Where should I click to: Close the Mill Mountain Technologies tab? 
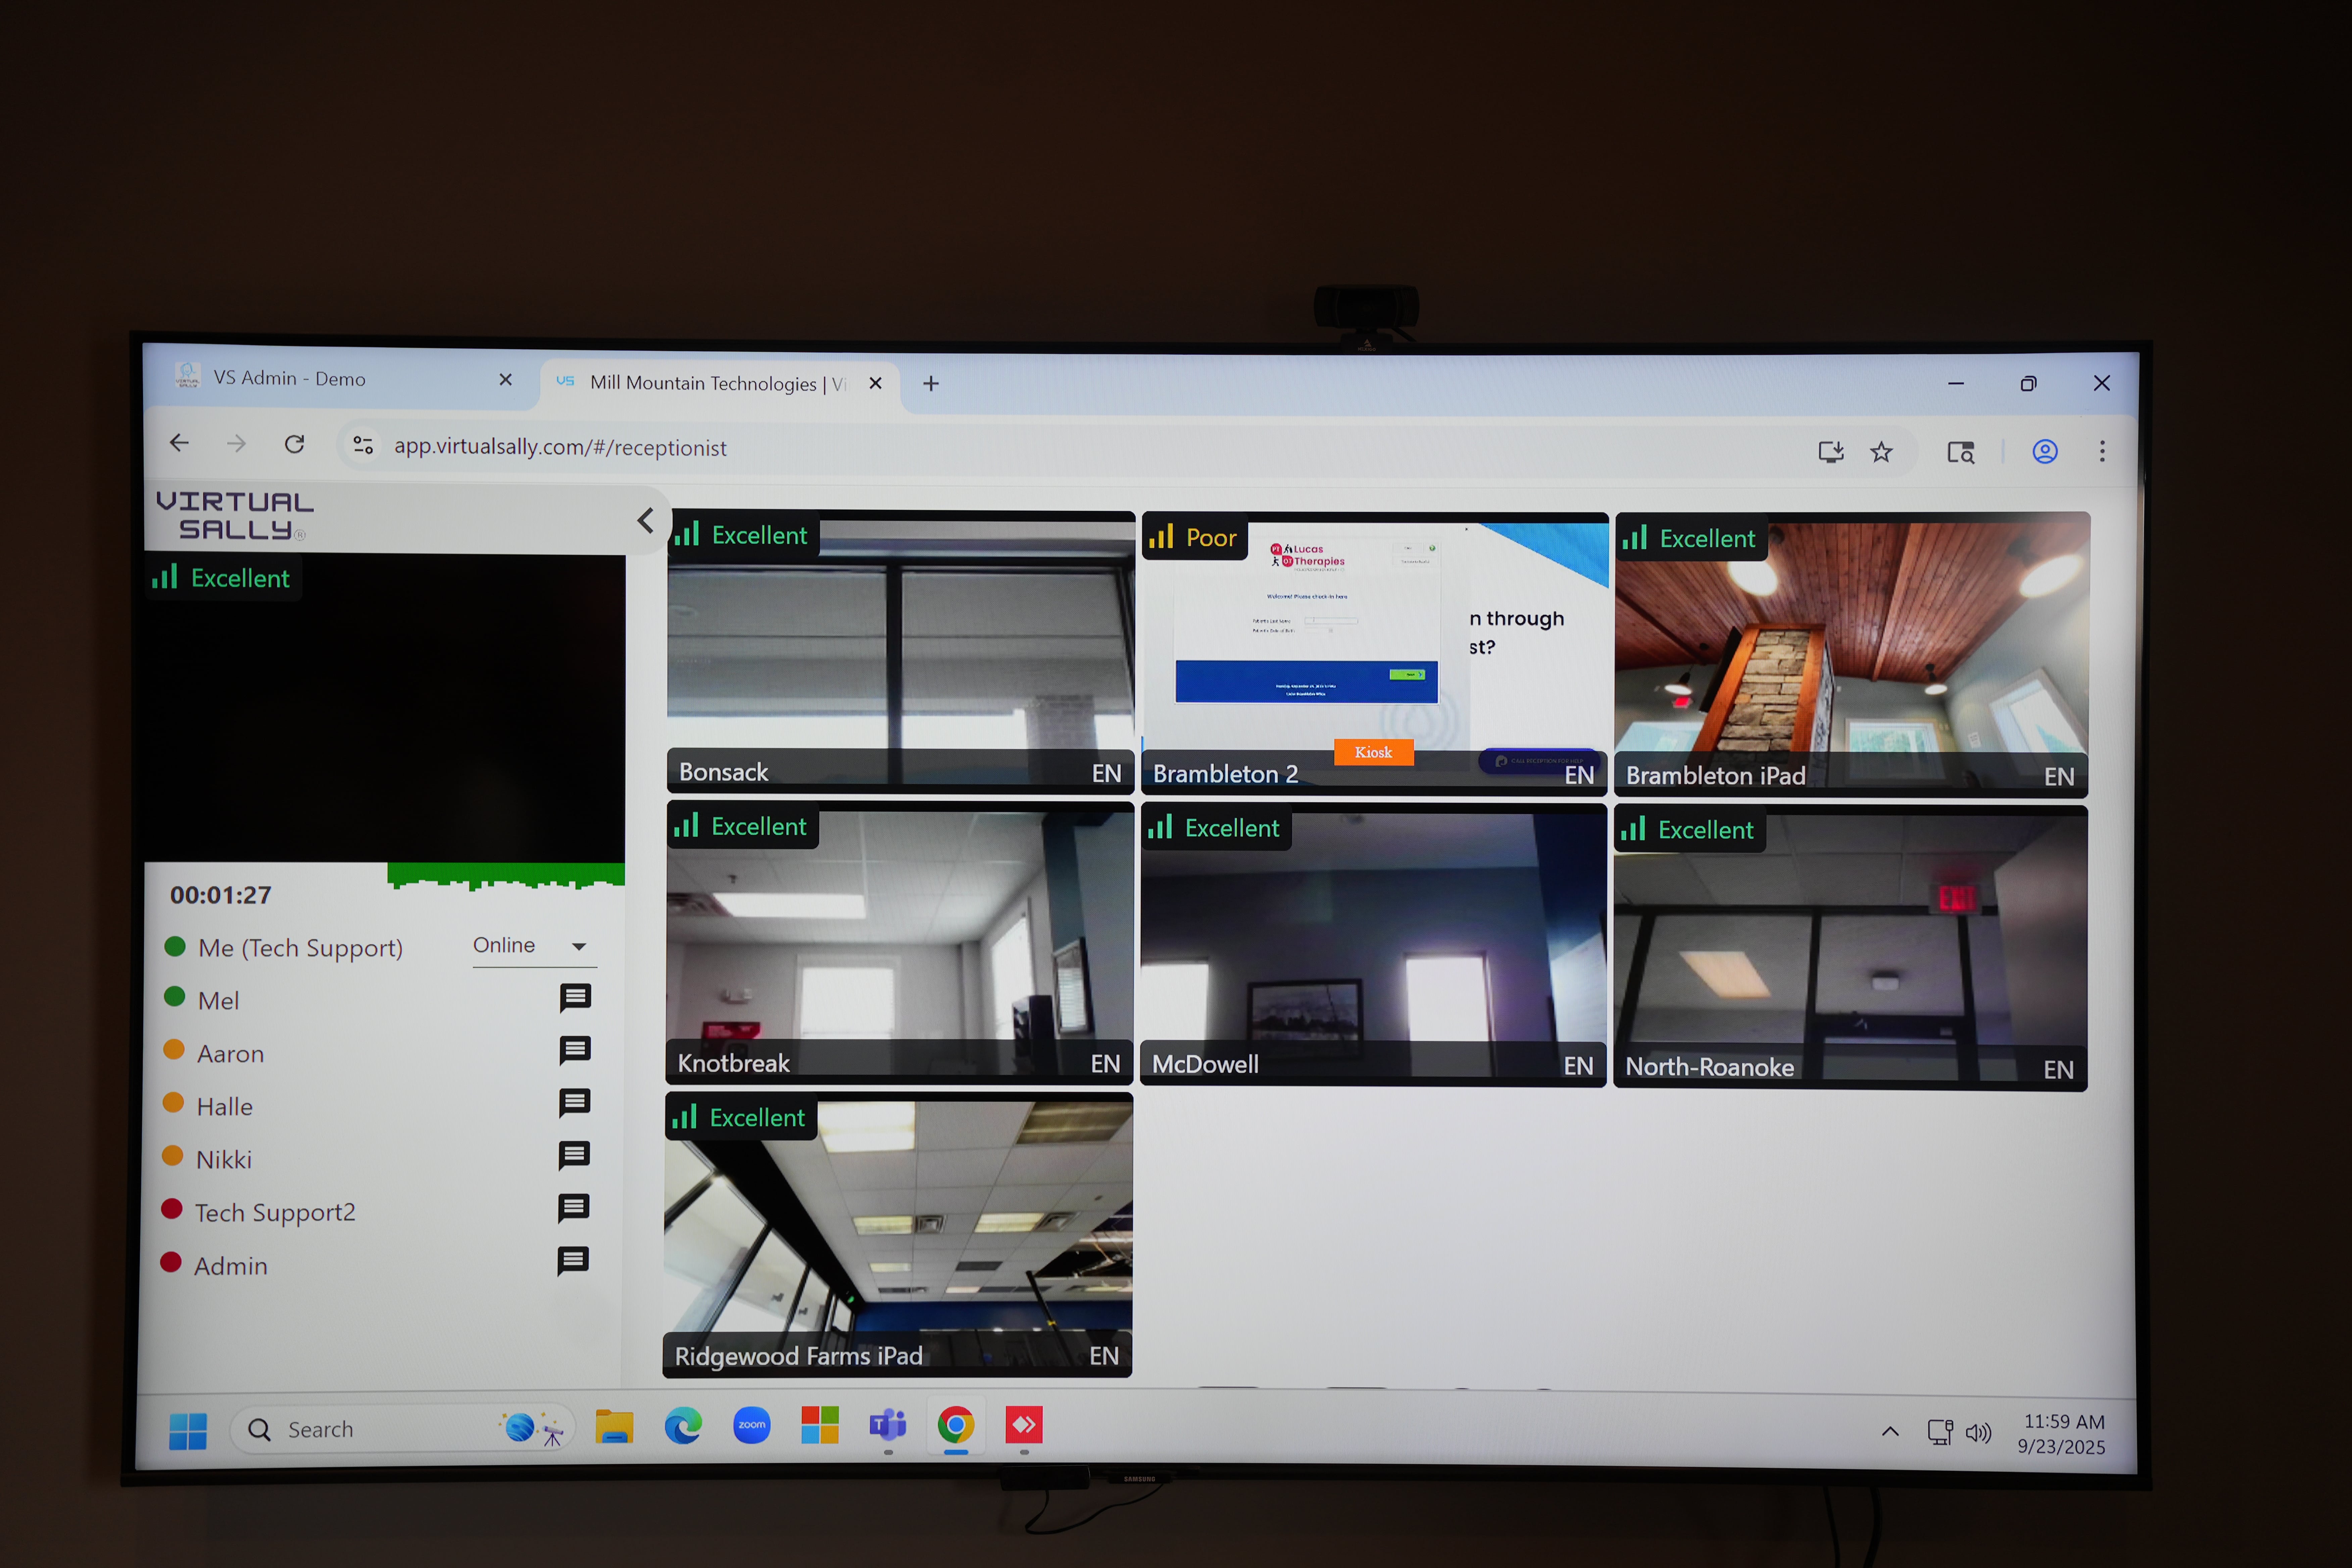(x=875, y=383)
